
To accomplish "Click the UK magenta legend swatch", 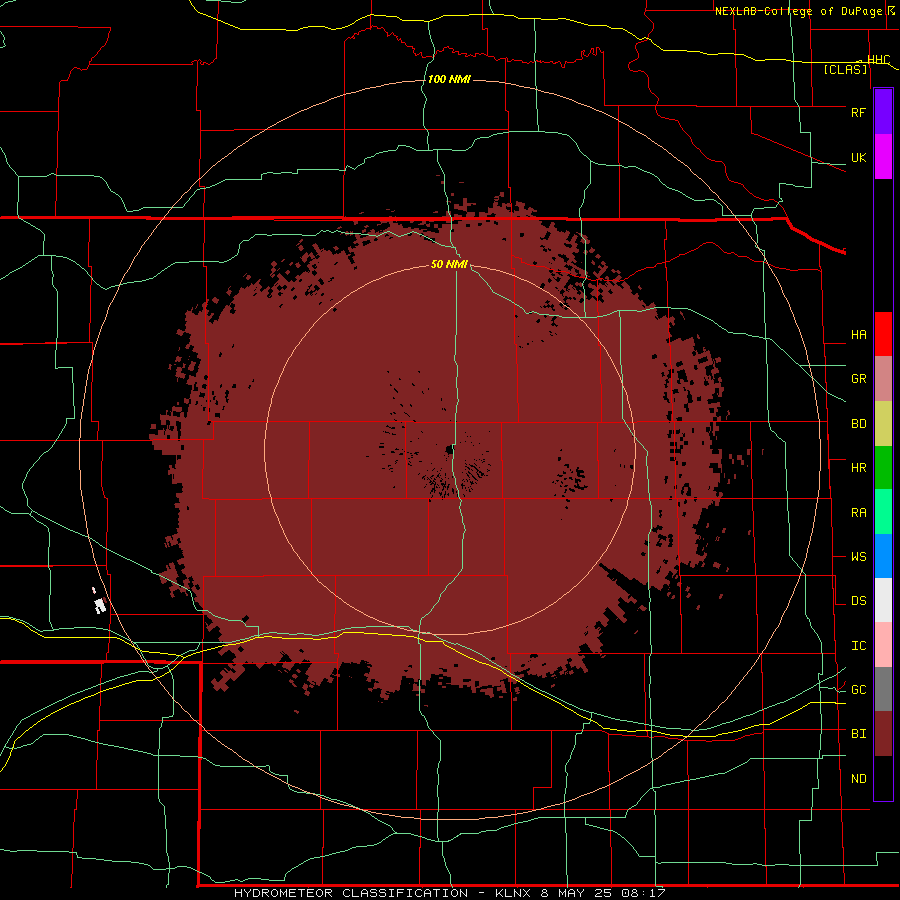I will 883,157.
